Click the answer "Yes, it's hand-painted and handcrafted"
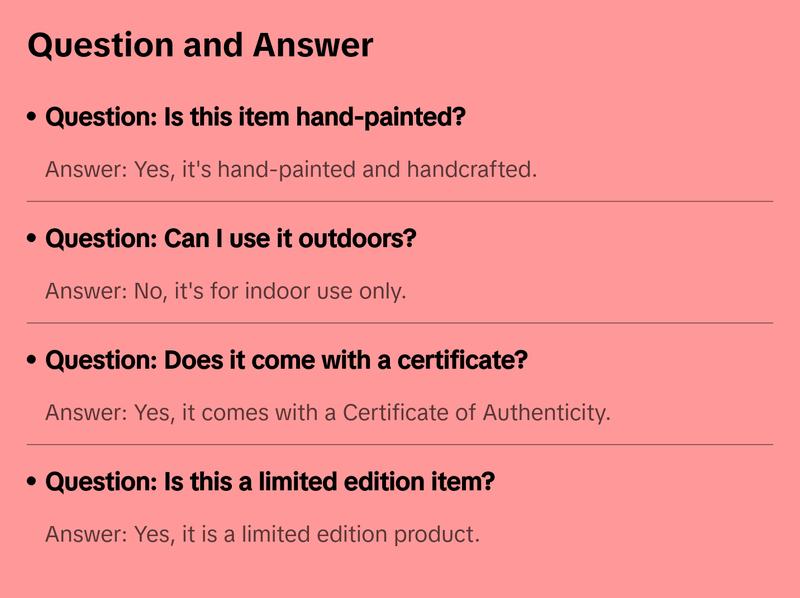This screenshot has width=800, height=598. click(291, 169)
